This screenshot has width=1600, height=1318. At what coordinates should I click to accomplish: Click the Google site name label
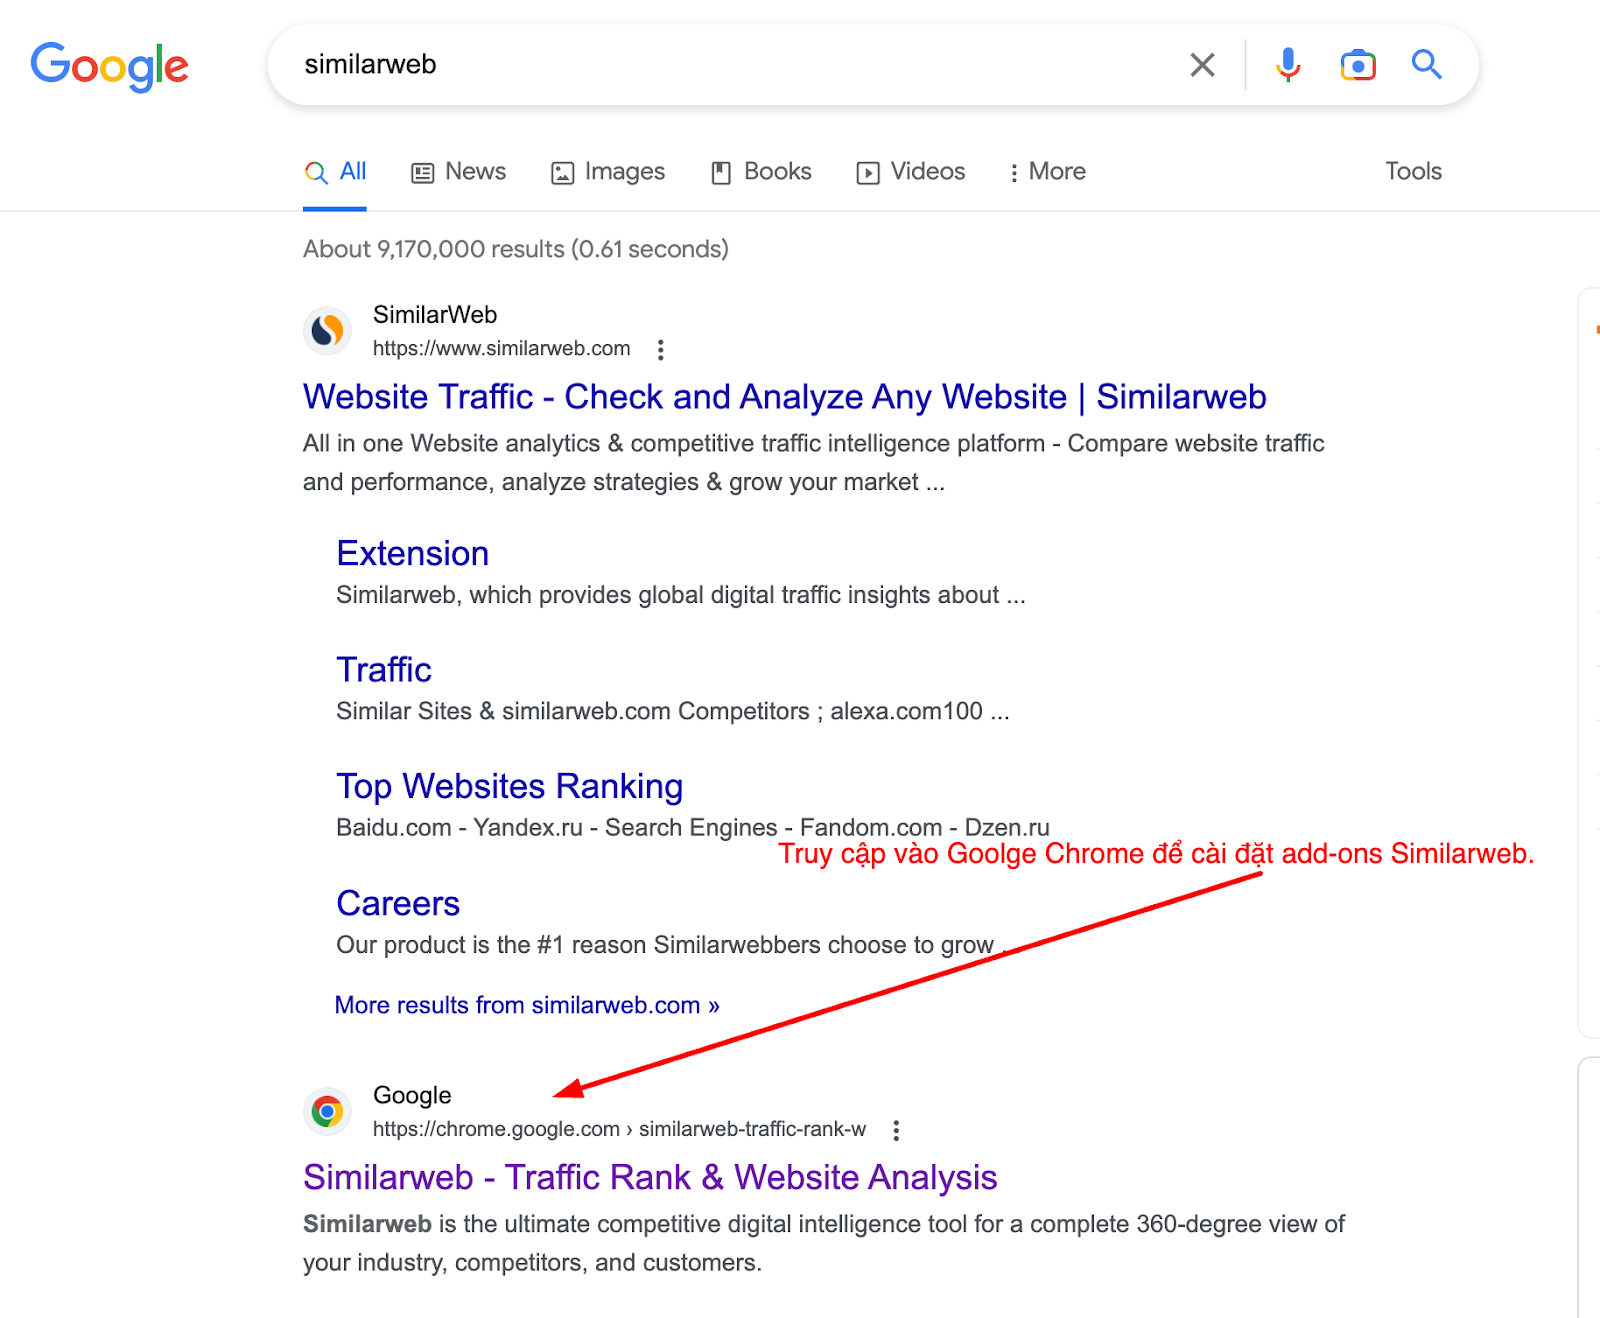click(x=412, y=1096)
